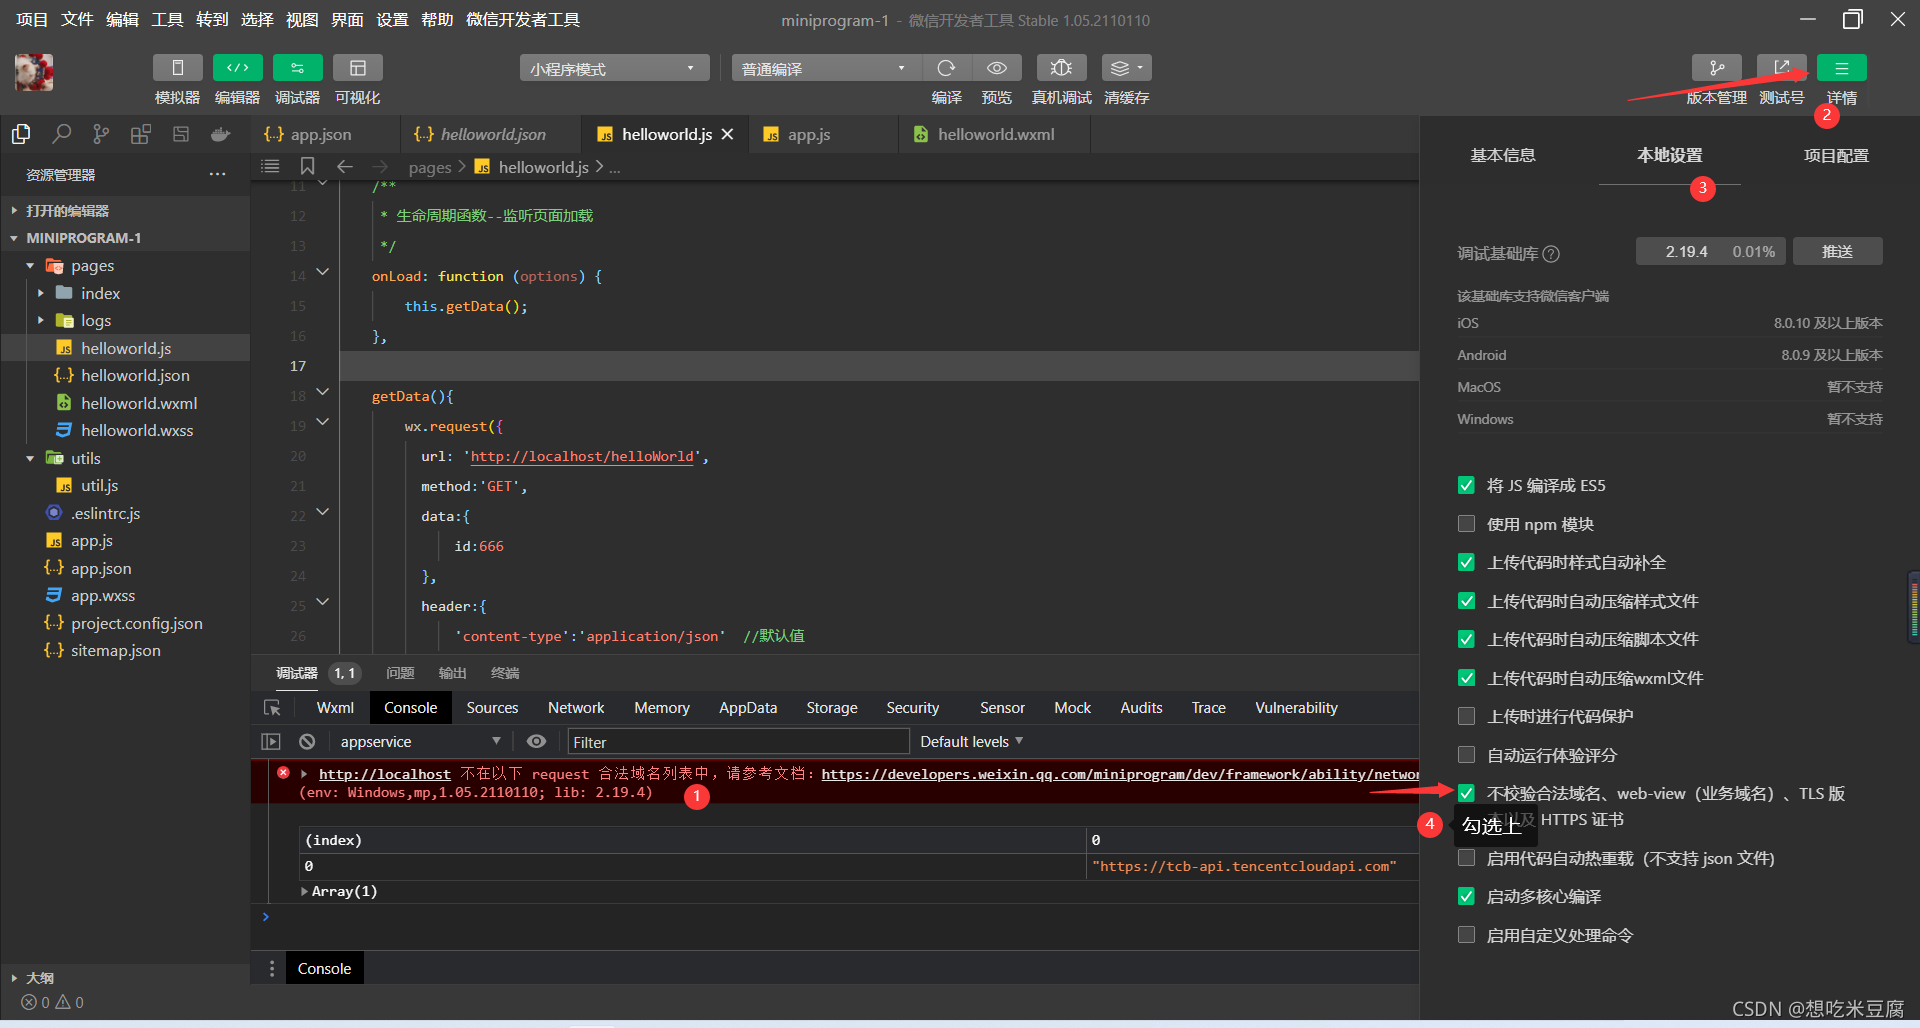Click the test account (测试号) icon
The image size is (1920, 1028).
tap(1781, 68)
